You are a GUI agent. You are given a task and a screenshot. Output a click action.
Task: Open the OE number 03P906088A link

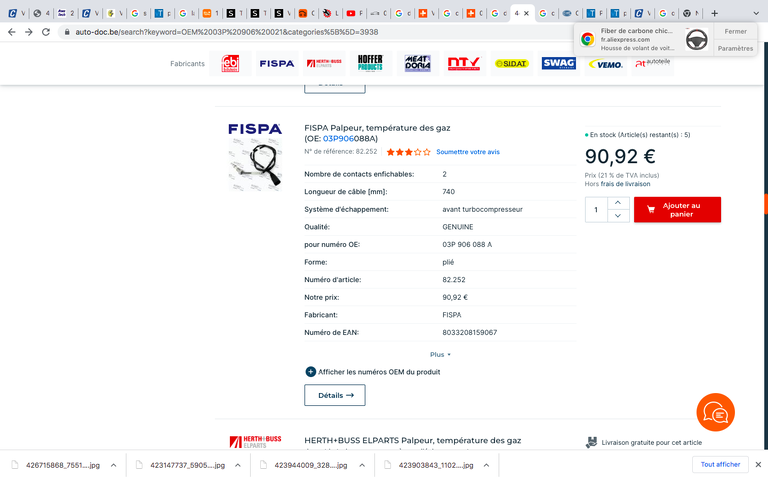pos(350,139)
